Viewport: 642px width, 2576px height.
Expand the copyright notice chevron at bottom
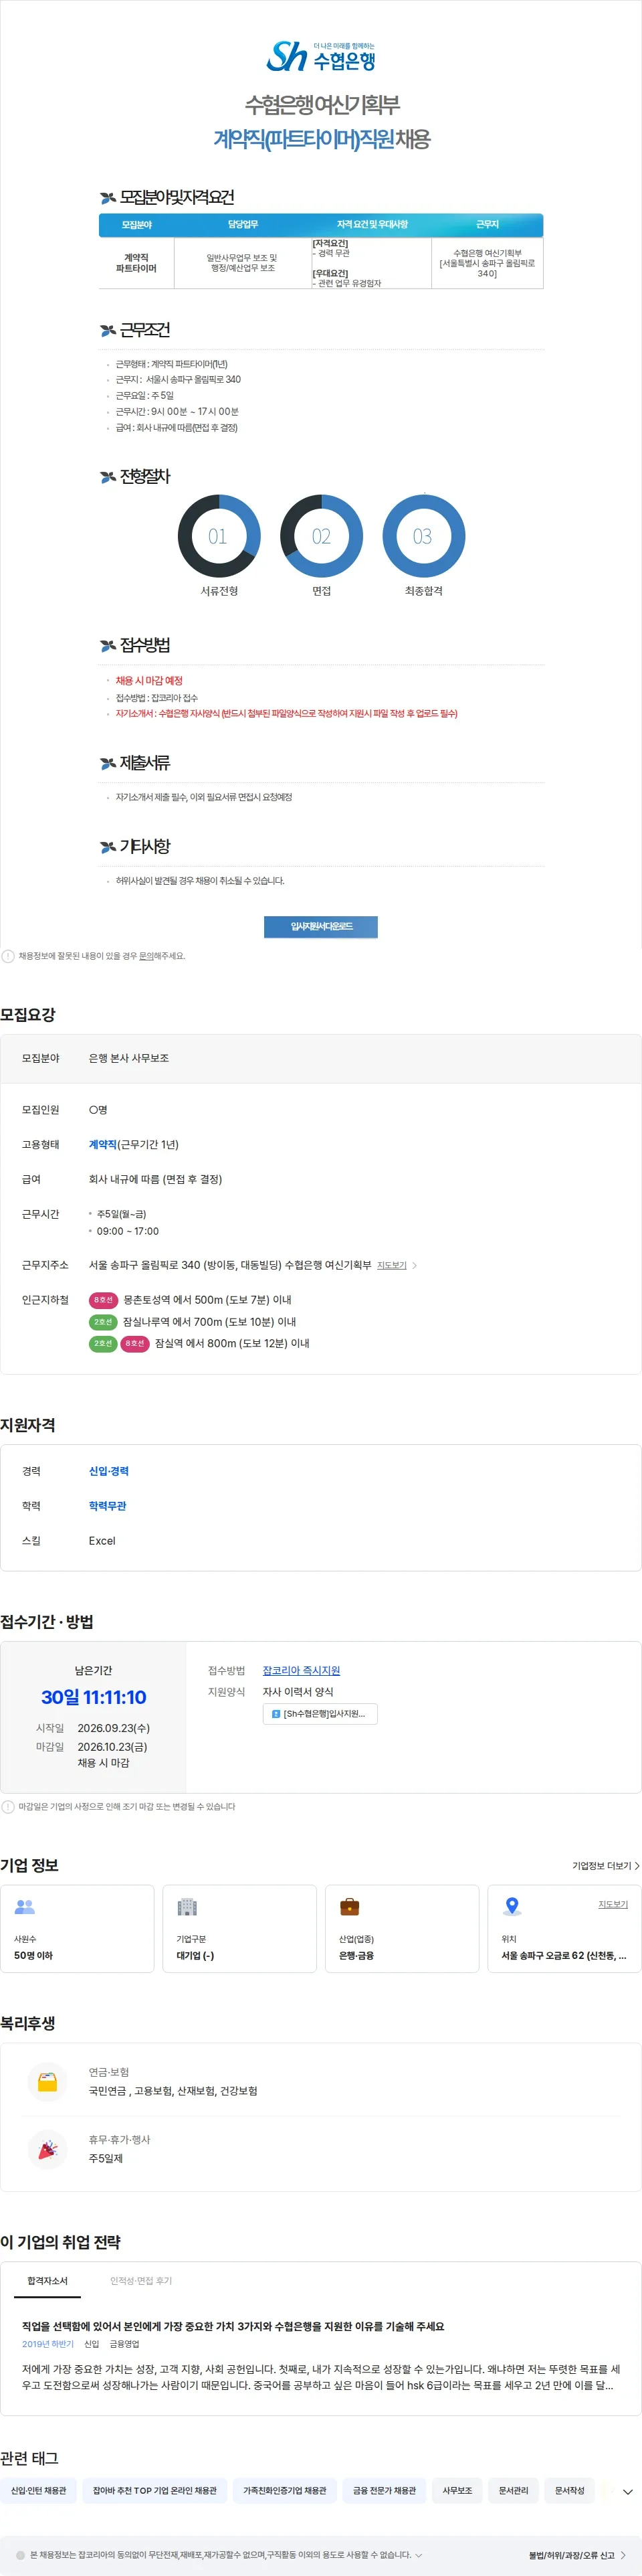click(419, 2555)
